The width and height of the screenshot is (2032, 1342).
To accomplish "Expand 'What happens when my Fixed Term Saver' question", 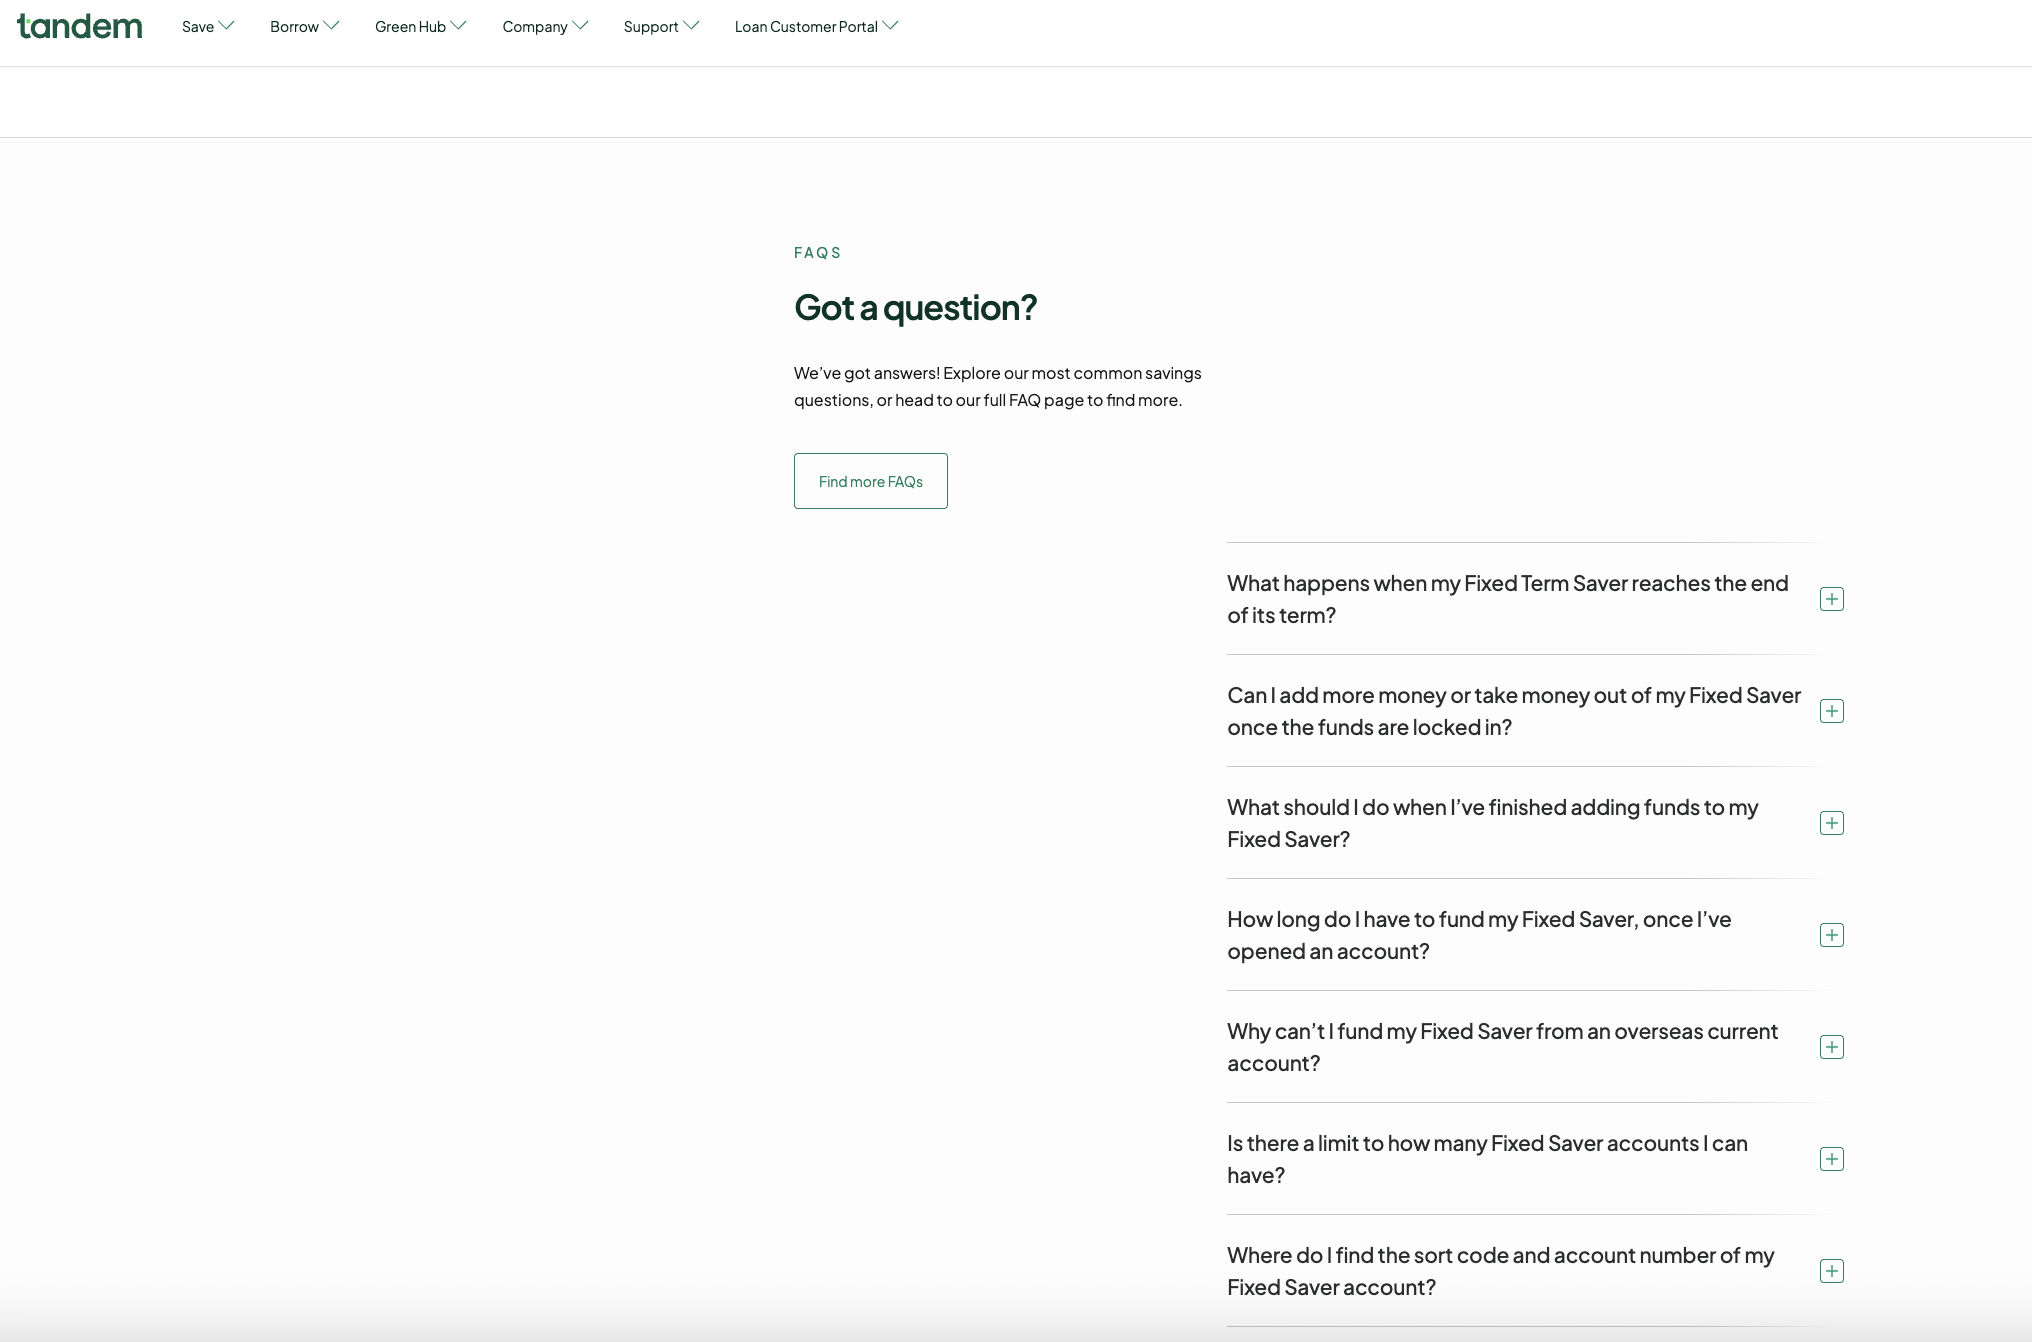I will pos(1507,599).
